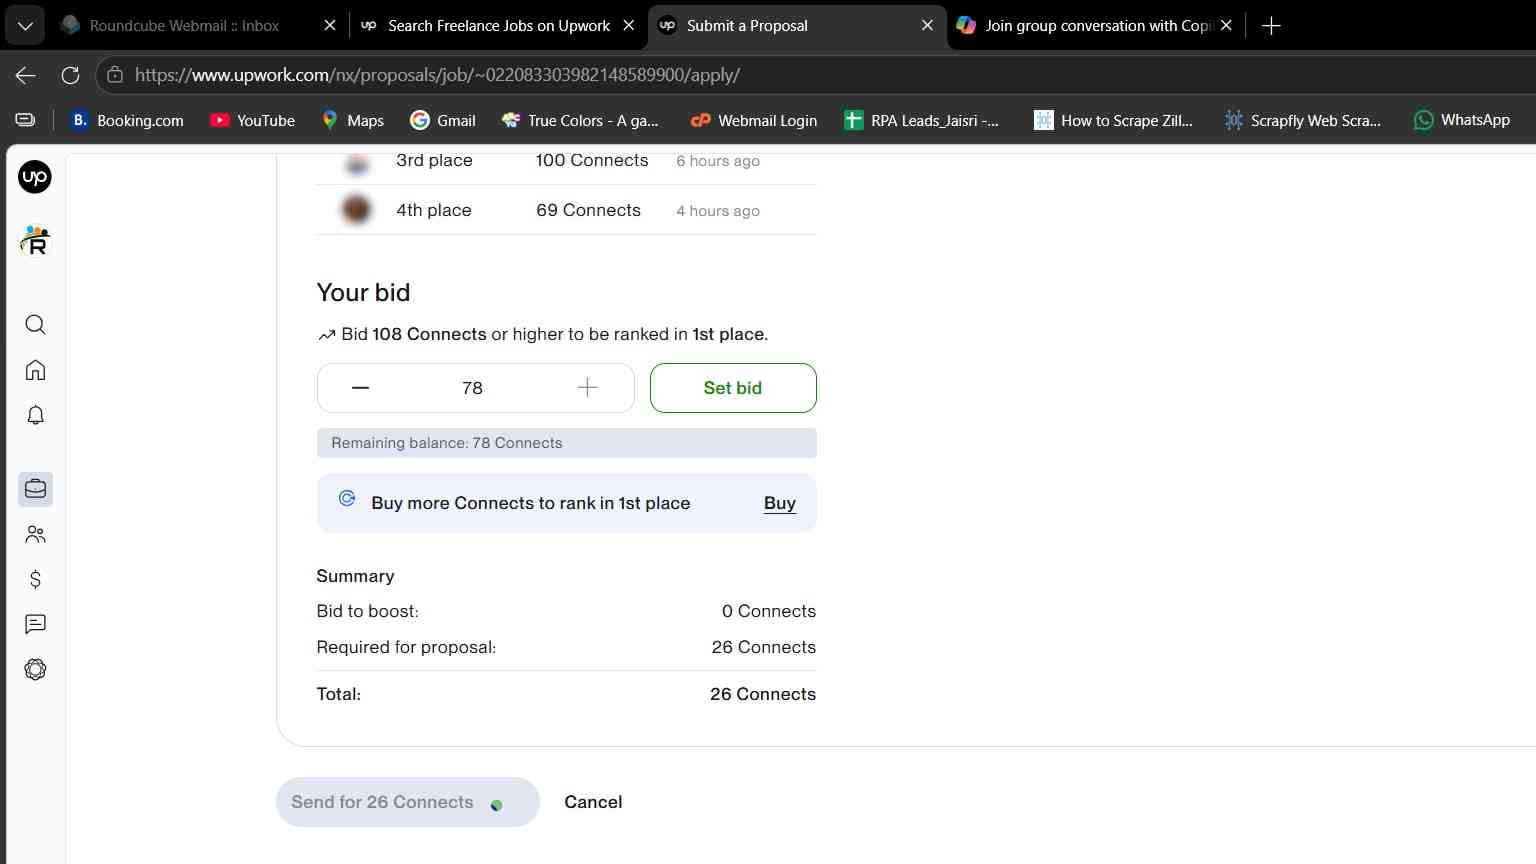Close the Join group conversation tab

1226,26
